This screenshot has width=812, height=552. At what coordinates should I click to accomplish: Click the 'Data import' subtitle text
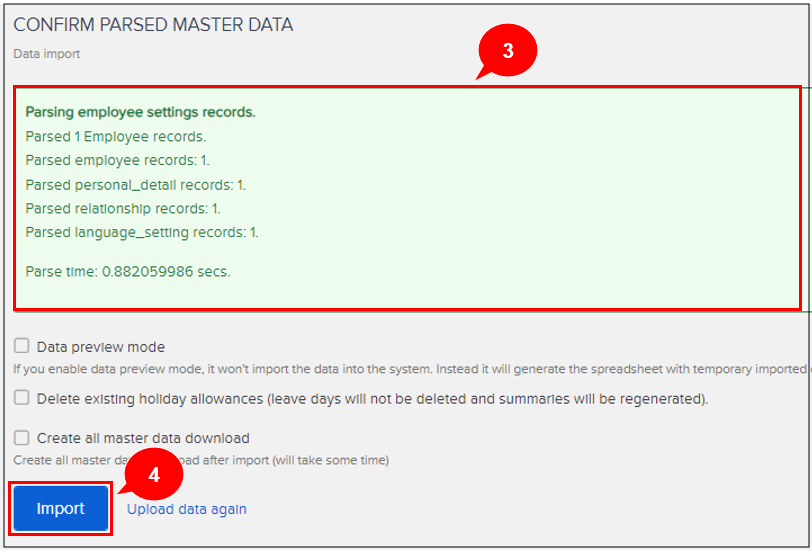point(46,54)
